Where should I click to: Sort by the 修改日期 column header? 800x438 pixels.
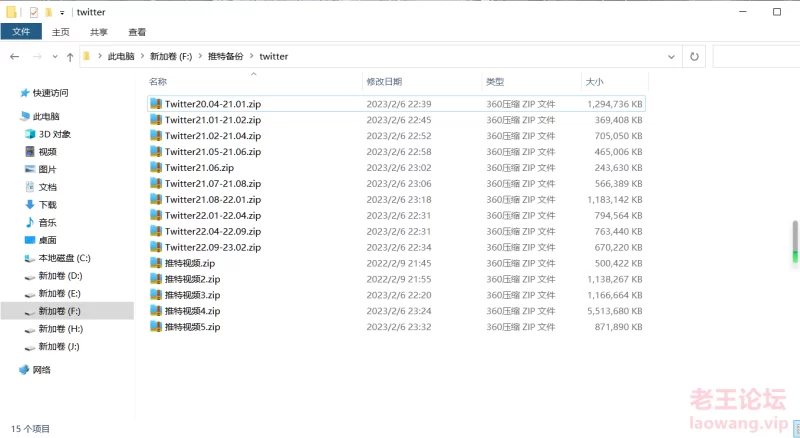click(x=384, y=82)
